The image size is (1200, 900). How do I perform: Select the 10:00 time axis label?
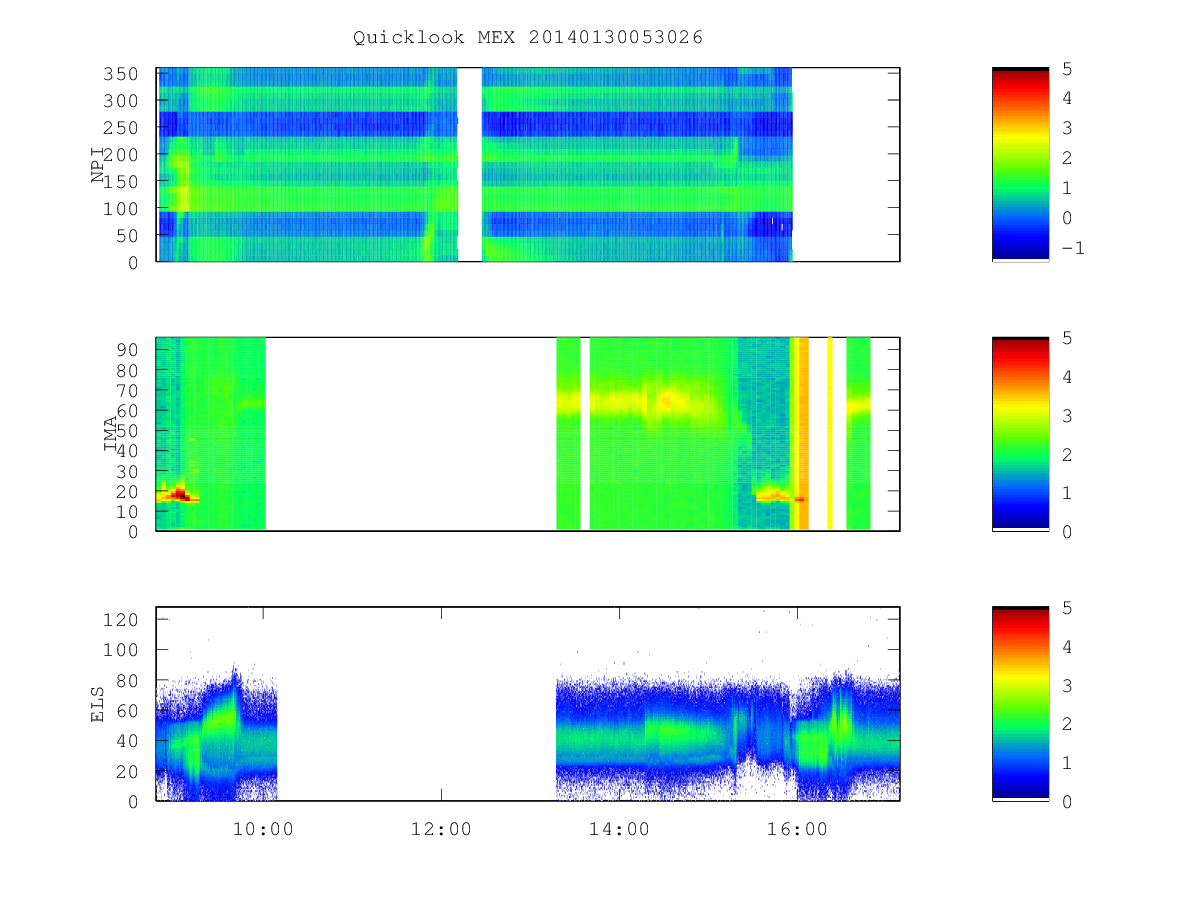(263, 829)
